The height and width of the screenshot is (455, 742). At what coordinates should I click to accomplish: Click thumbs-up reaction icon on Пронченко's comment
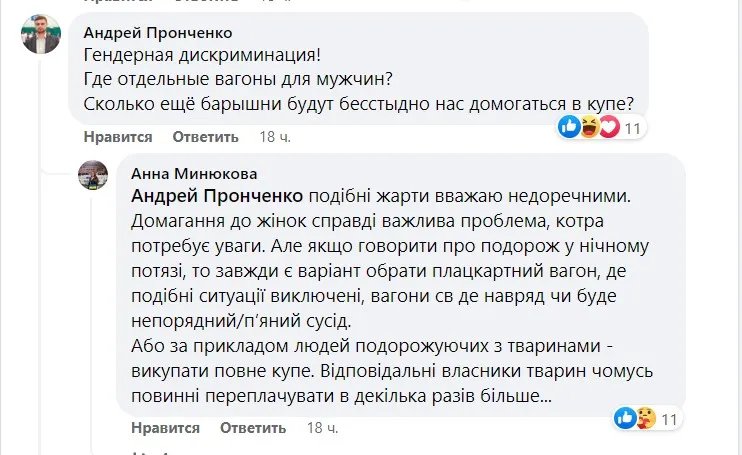pyautogui.click(x=569, y=127)
